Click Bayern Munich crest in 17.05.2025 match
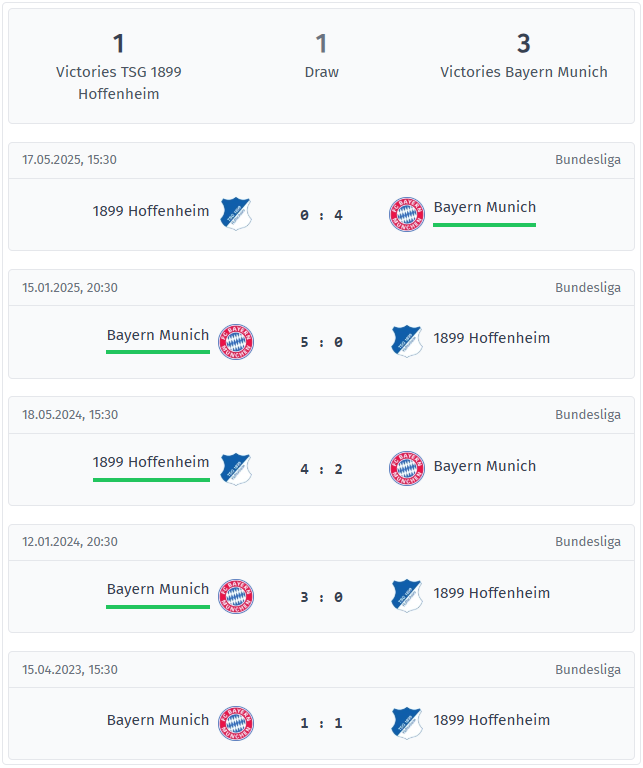Viewport: 643px width, 768px height. (x=406, y=214)
